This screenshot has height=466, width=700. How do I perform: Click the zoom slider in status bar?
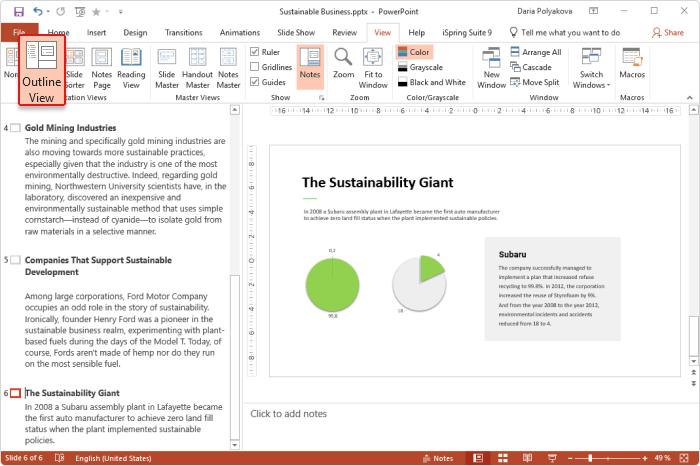[x=590, y=458]
